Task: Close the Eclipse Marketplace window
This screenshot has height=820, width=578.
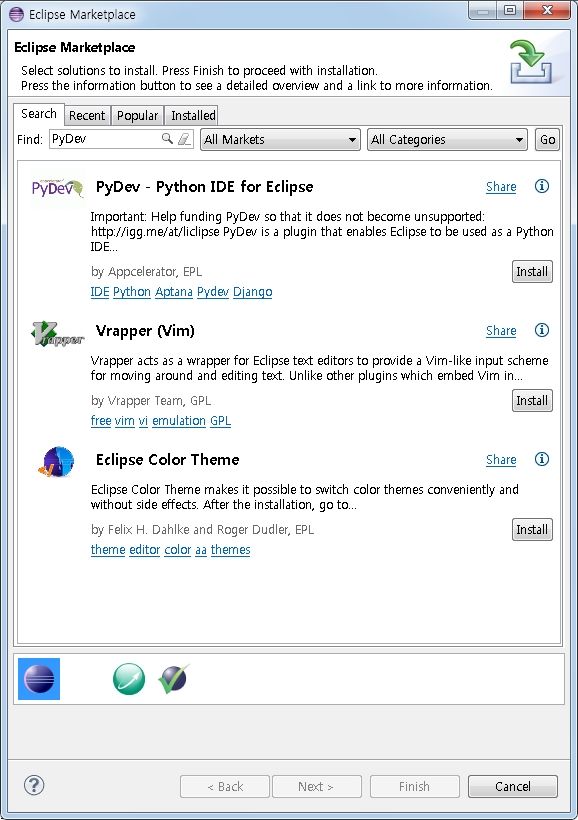Action: coord(547,10)
